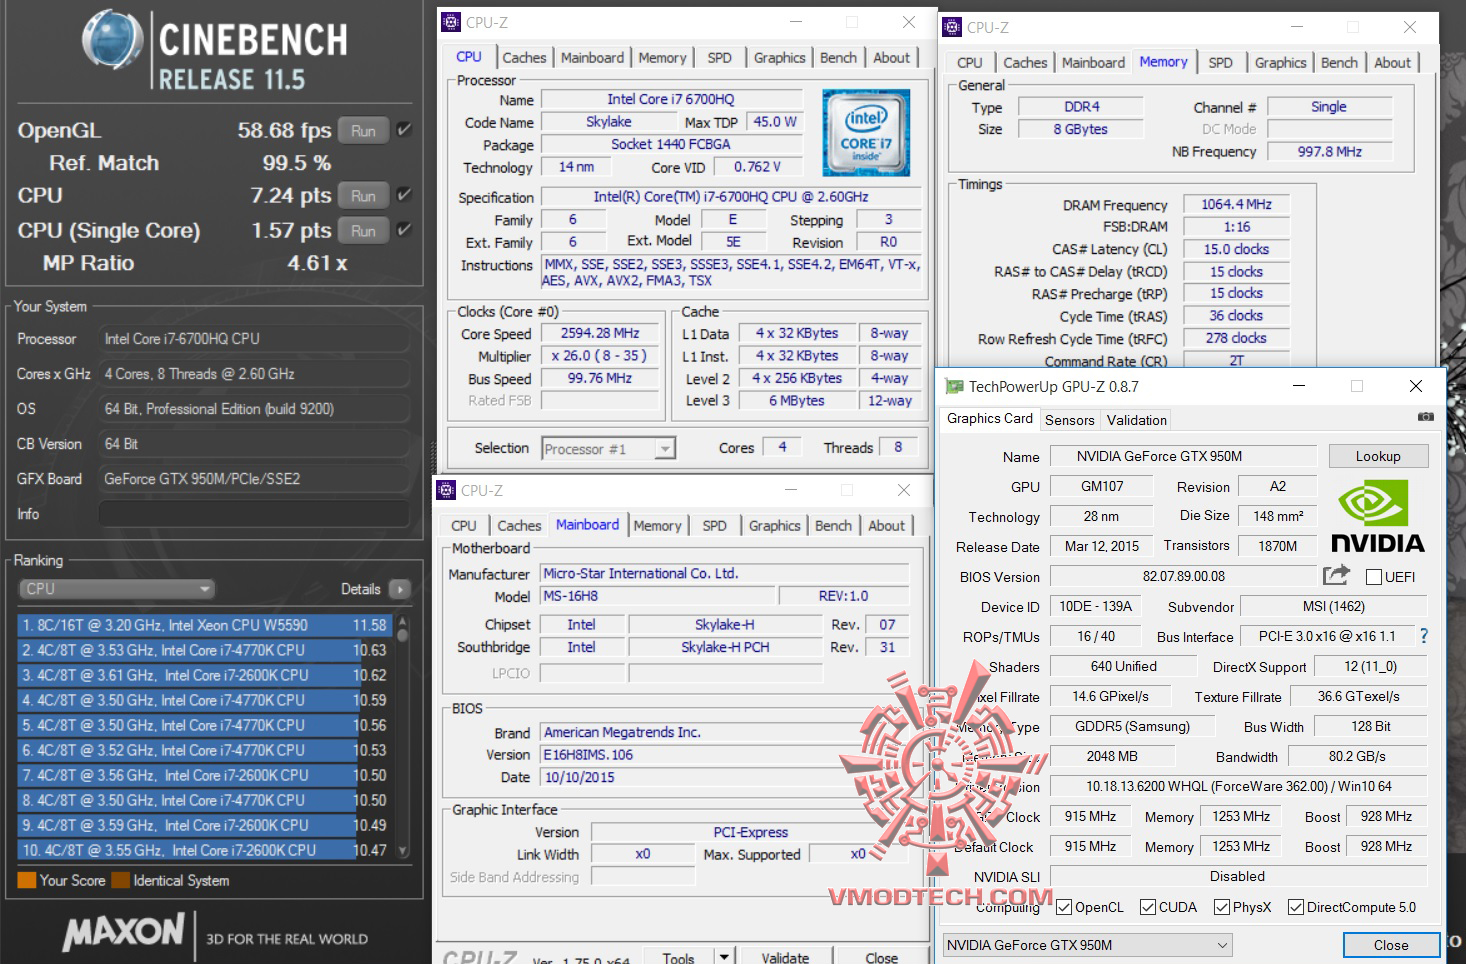1466x964 pixels.
Task: Click the Lookup button in GPU-Z
Action: pyautogui.click(x=1378, y=456)
